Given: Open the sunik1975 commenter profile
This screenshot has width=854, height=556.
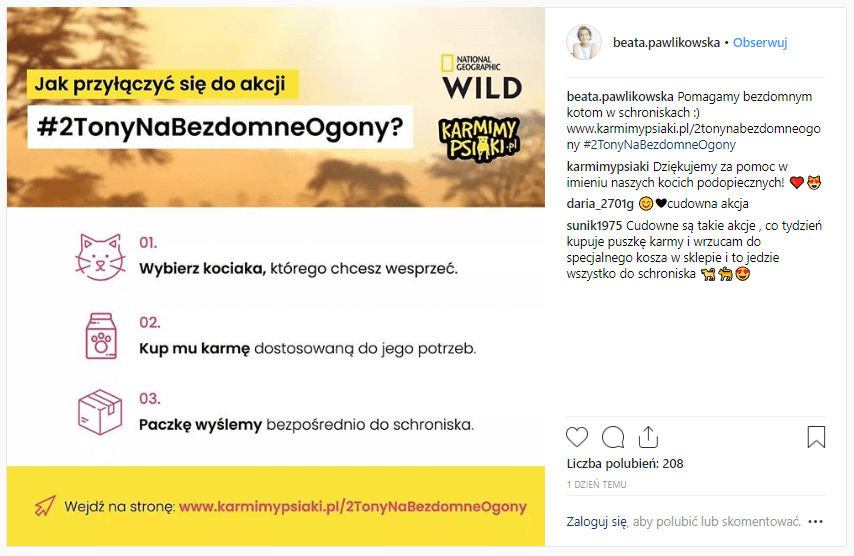Looking at the screenshot, I should (x=595, y=226).
